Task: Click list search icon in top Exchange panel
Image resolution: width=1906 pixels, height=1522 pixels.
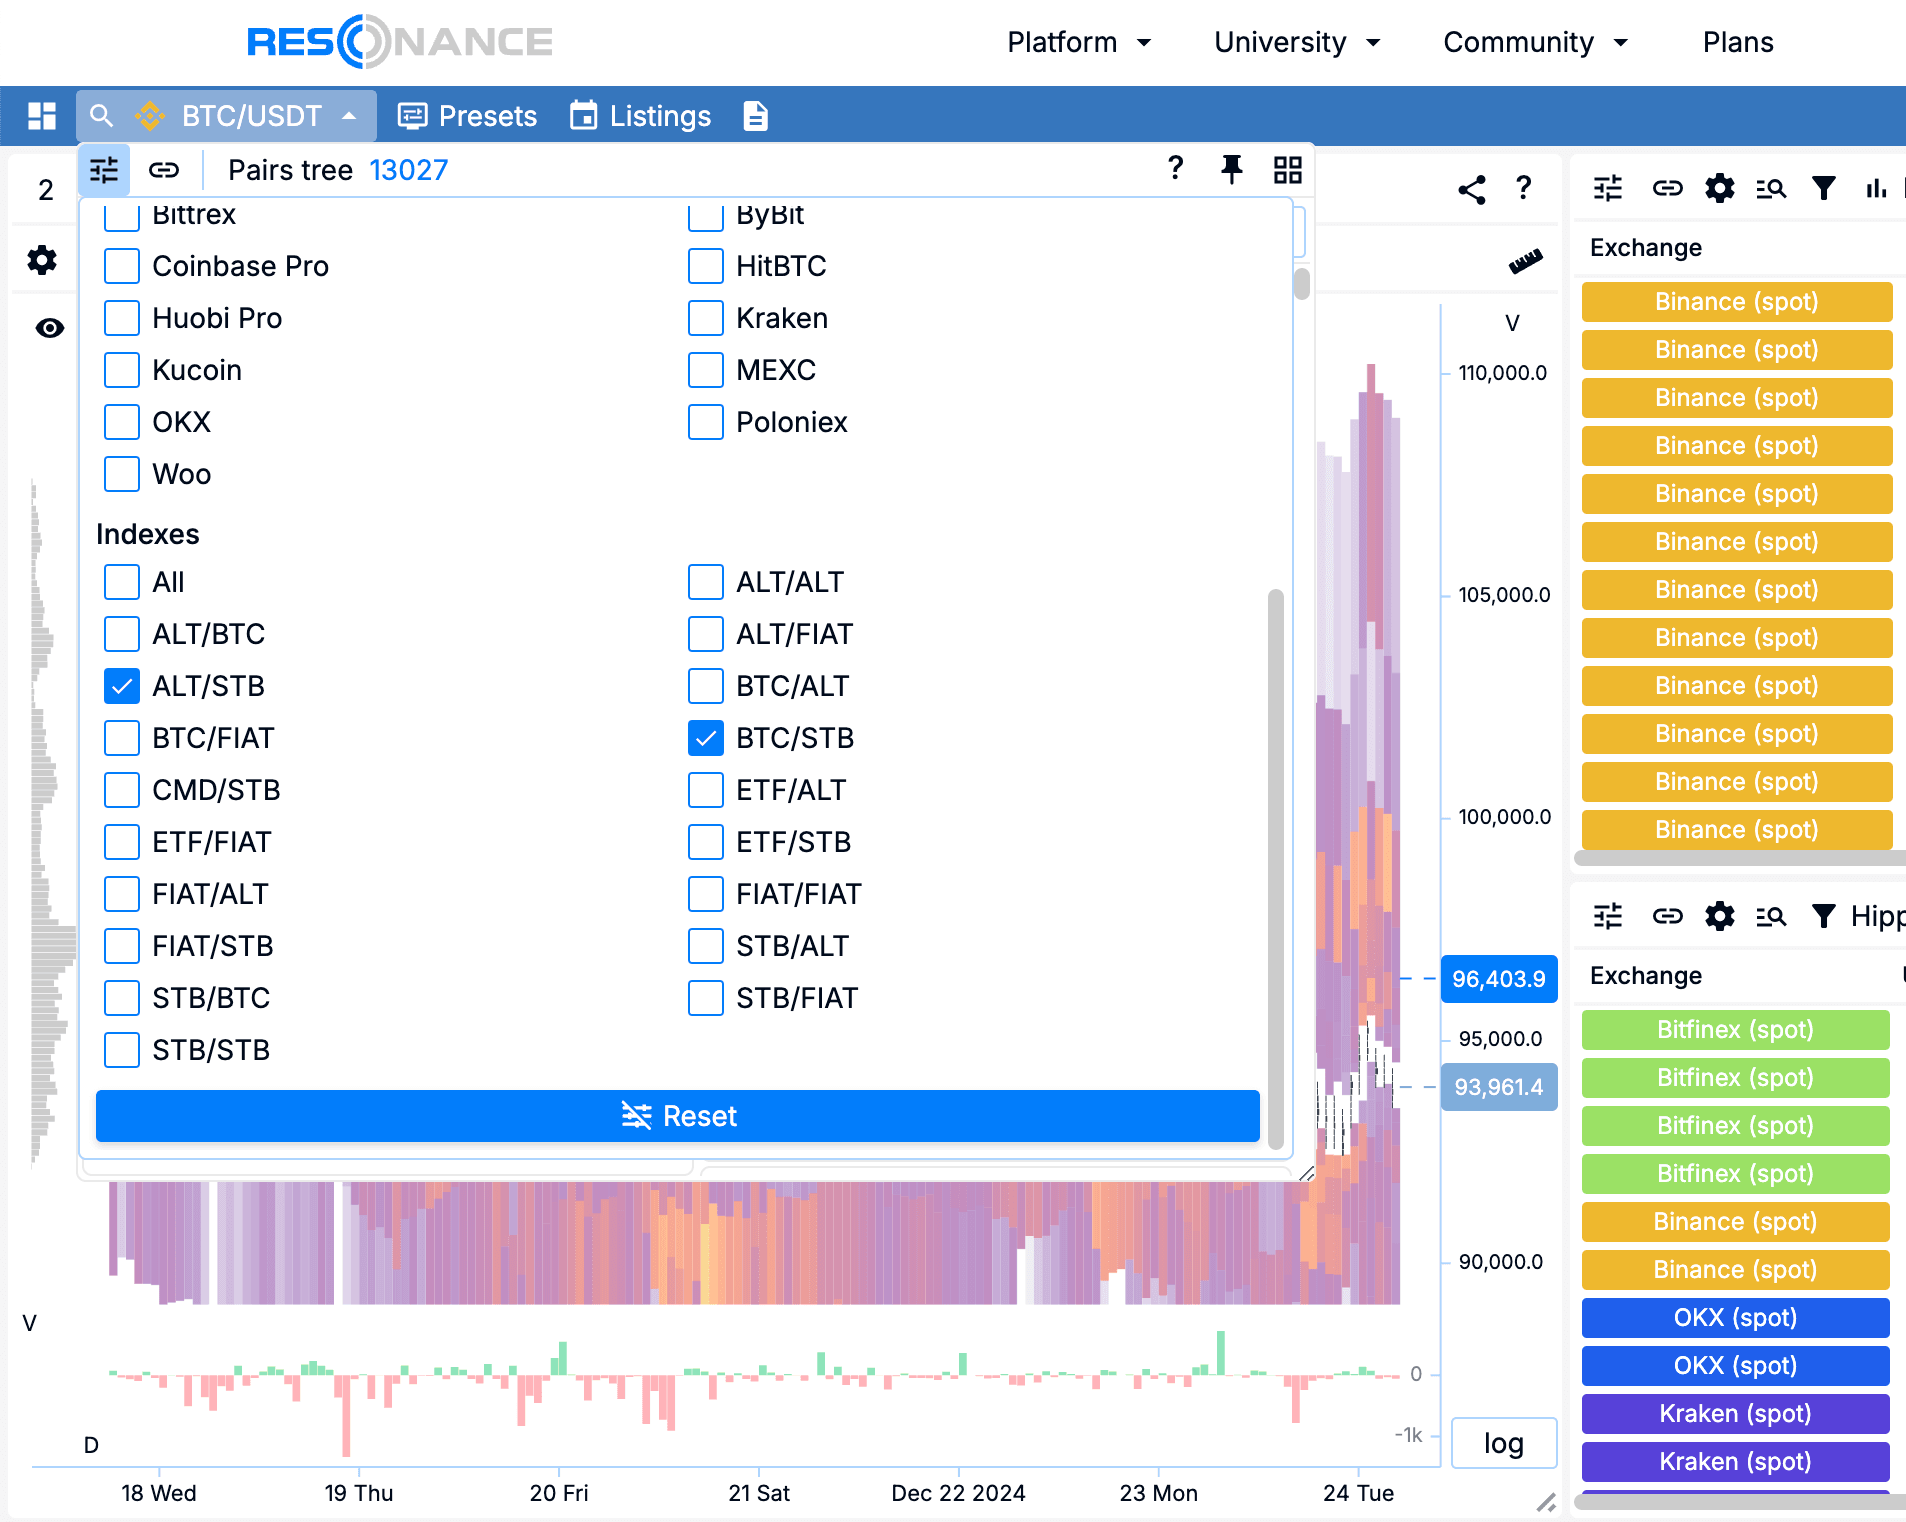Action: pyautogui.click(x=1772, y=188)
